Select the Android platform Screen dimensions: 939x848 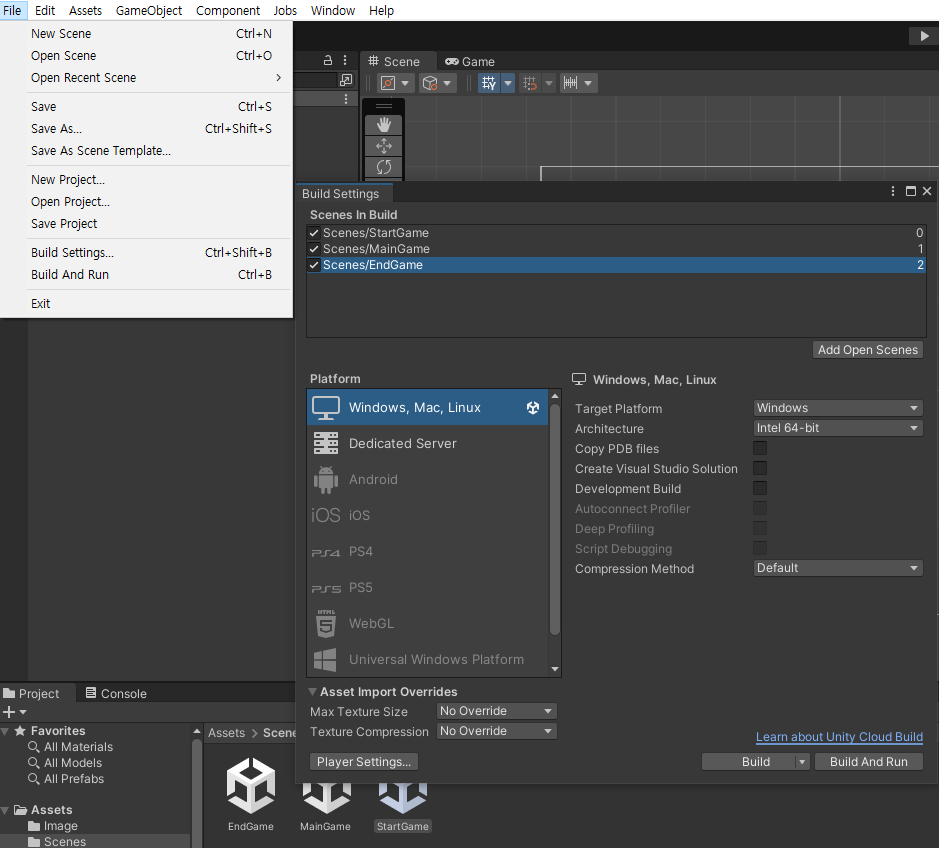428,480
